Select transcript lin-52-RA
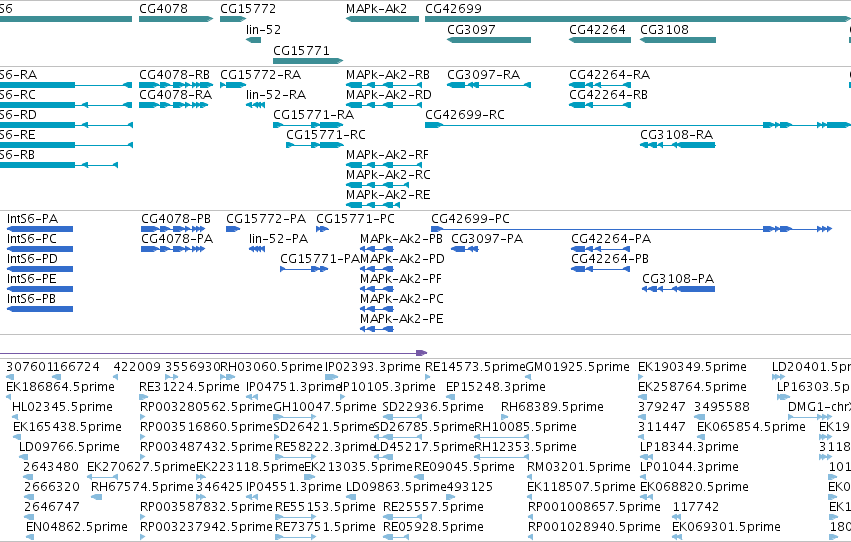This screenshot has width=851, height=542. pos(256,105)
